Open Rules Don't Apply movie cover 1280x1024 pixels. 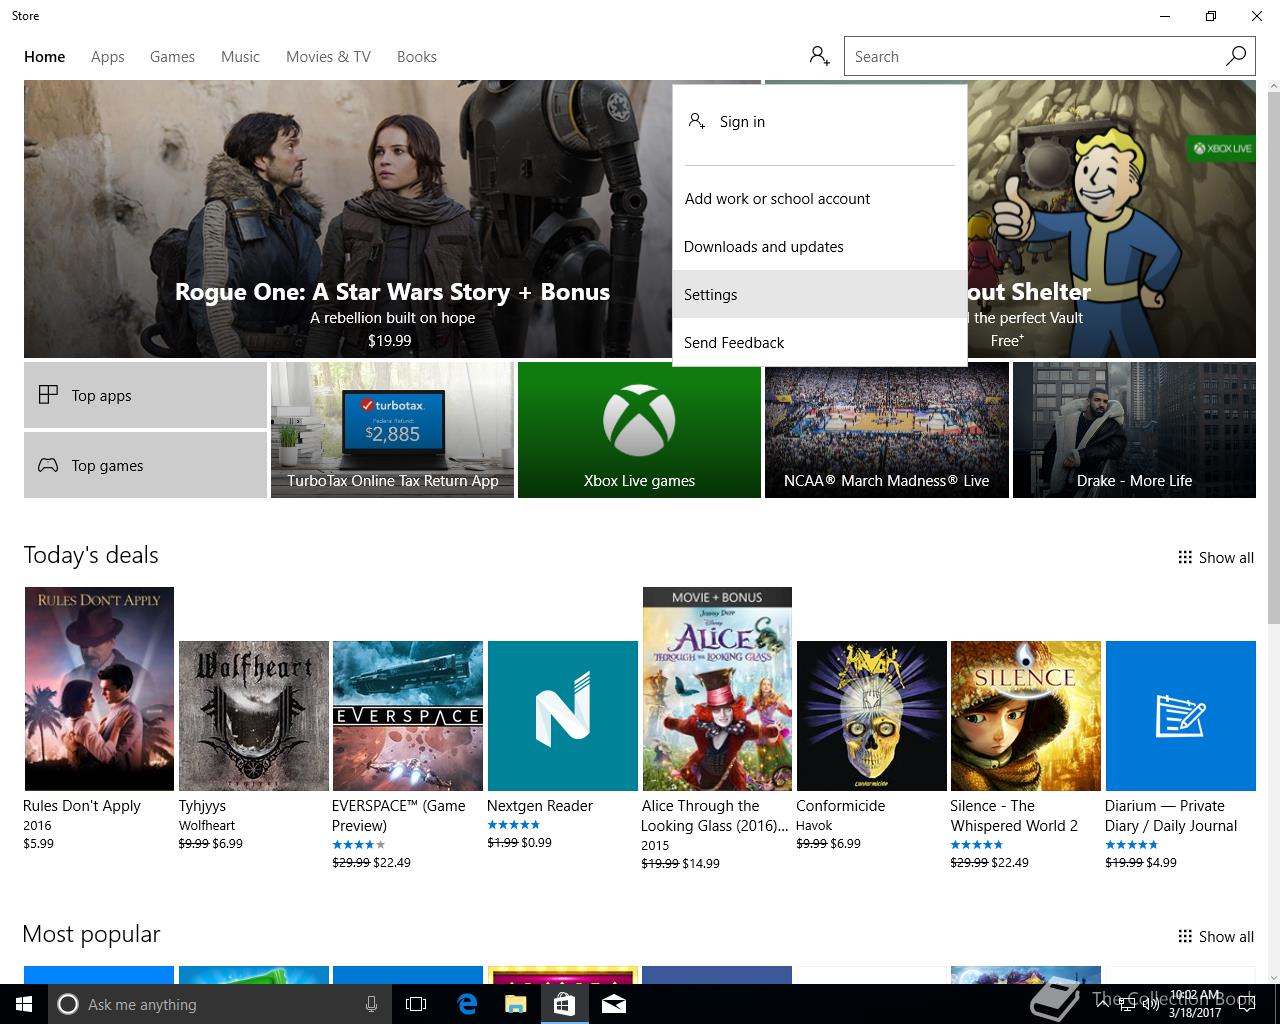point(99,689)
